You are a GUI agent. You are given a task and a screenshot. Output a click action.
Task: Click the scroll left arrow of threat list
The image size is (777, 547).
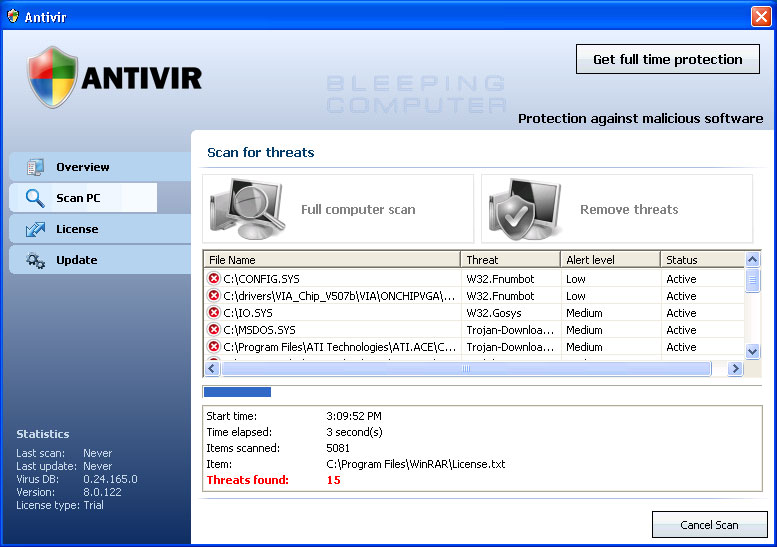212,368
